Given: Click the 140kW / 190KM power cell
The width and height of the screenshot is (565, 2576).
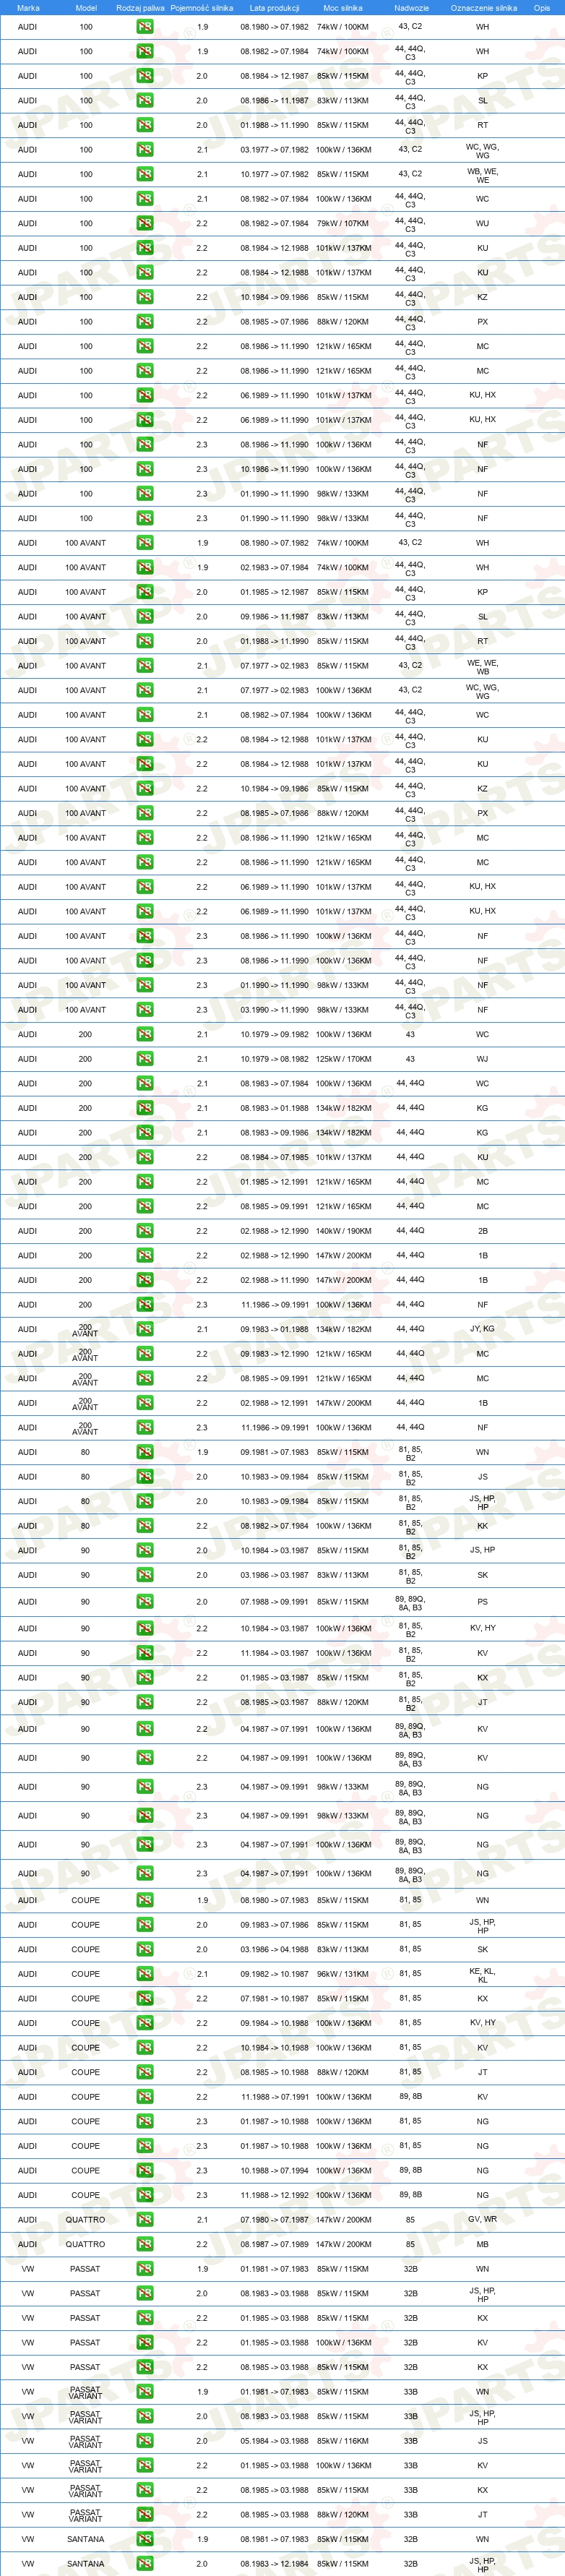Looking at the screenshot, I should 343,1231.
